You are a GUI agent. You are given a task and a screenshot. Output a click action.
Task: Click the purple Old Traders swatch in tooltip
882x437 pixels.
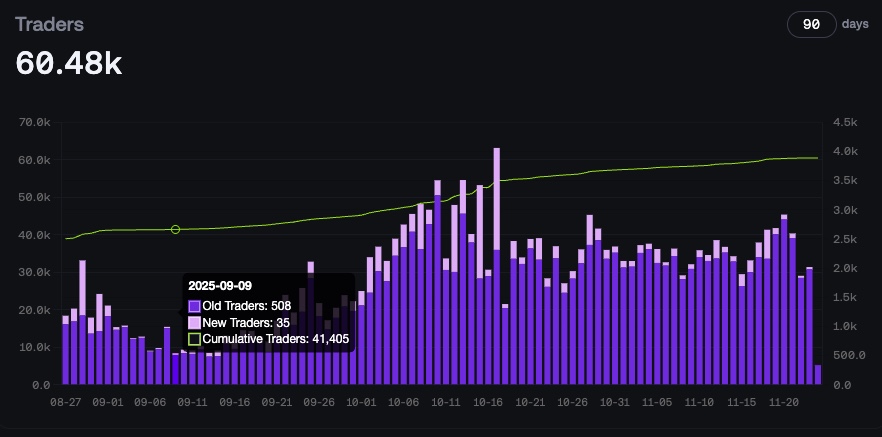pyautogui.click(x=194, y=306)
